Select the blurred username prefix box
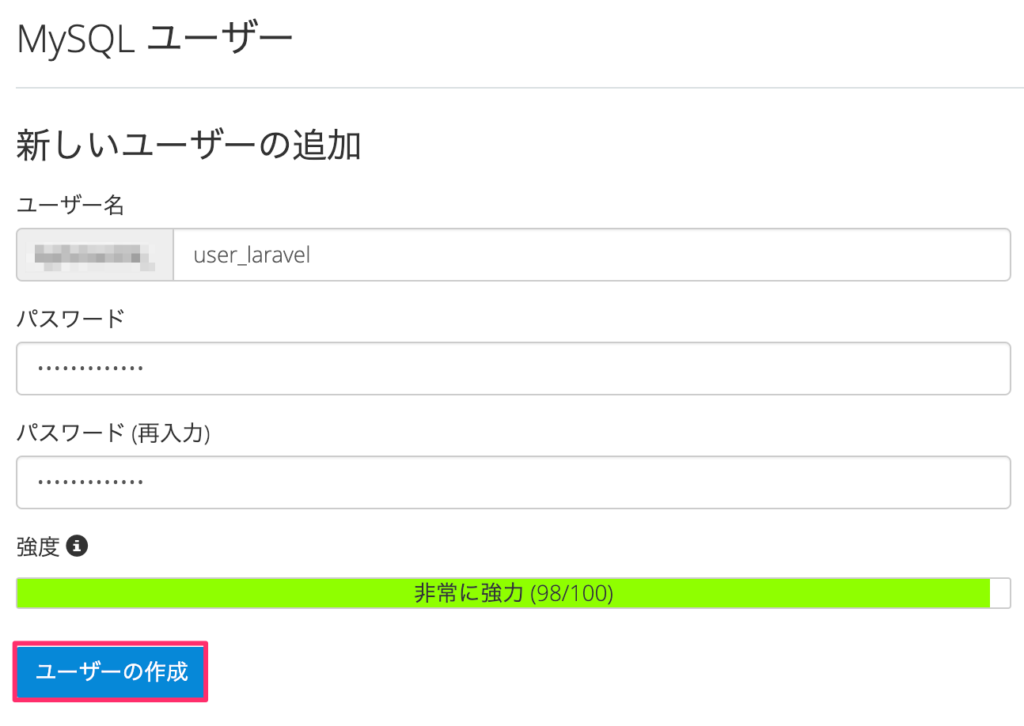1024x726 pixels. [95, 255]
